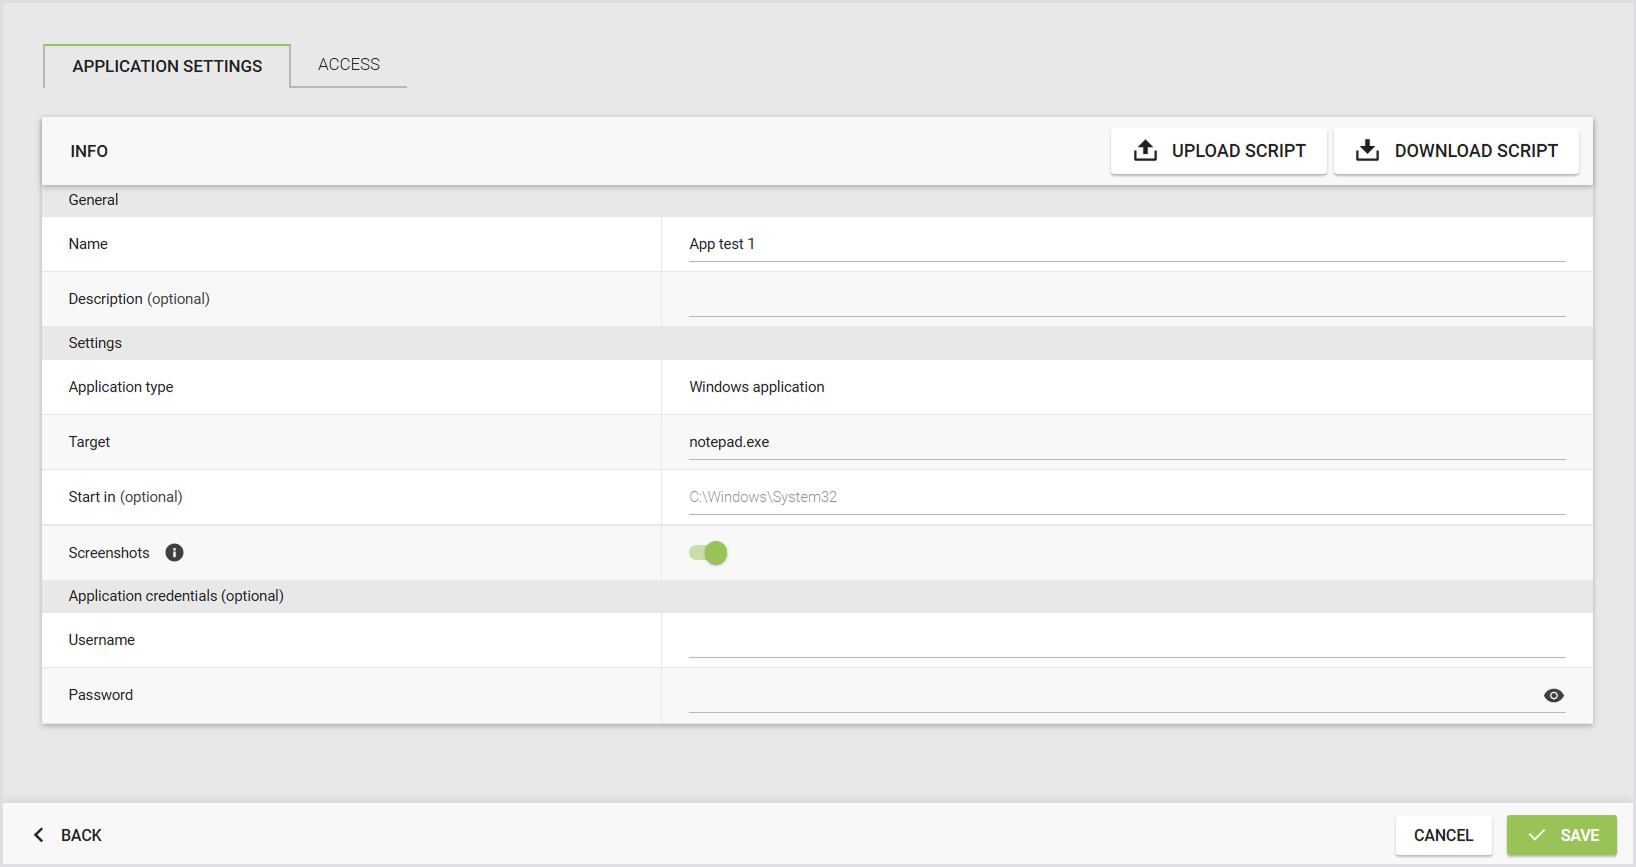Viewport: 1636px width, 867px height.
Task: Click the download arrow icon
Action: (1367, 151)
